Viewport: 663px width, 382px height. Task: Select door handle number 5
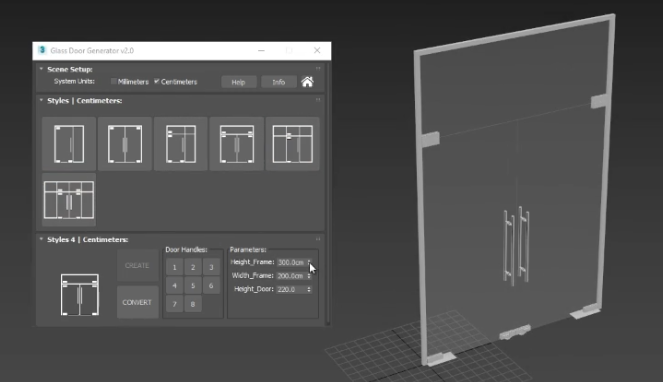click(193, 286)
